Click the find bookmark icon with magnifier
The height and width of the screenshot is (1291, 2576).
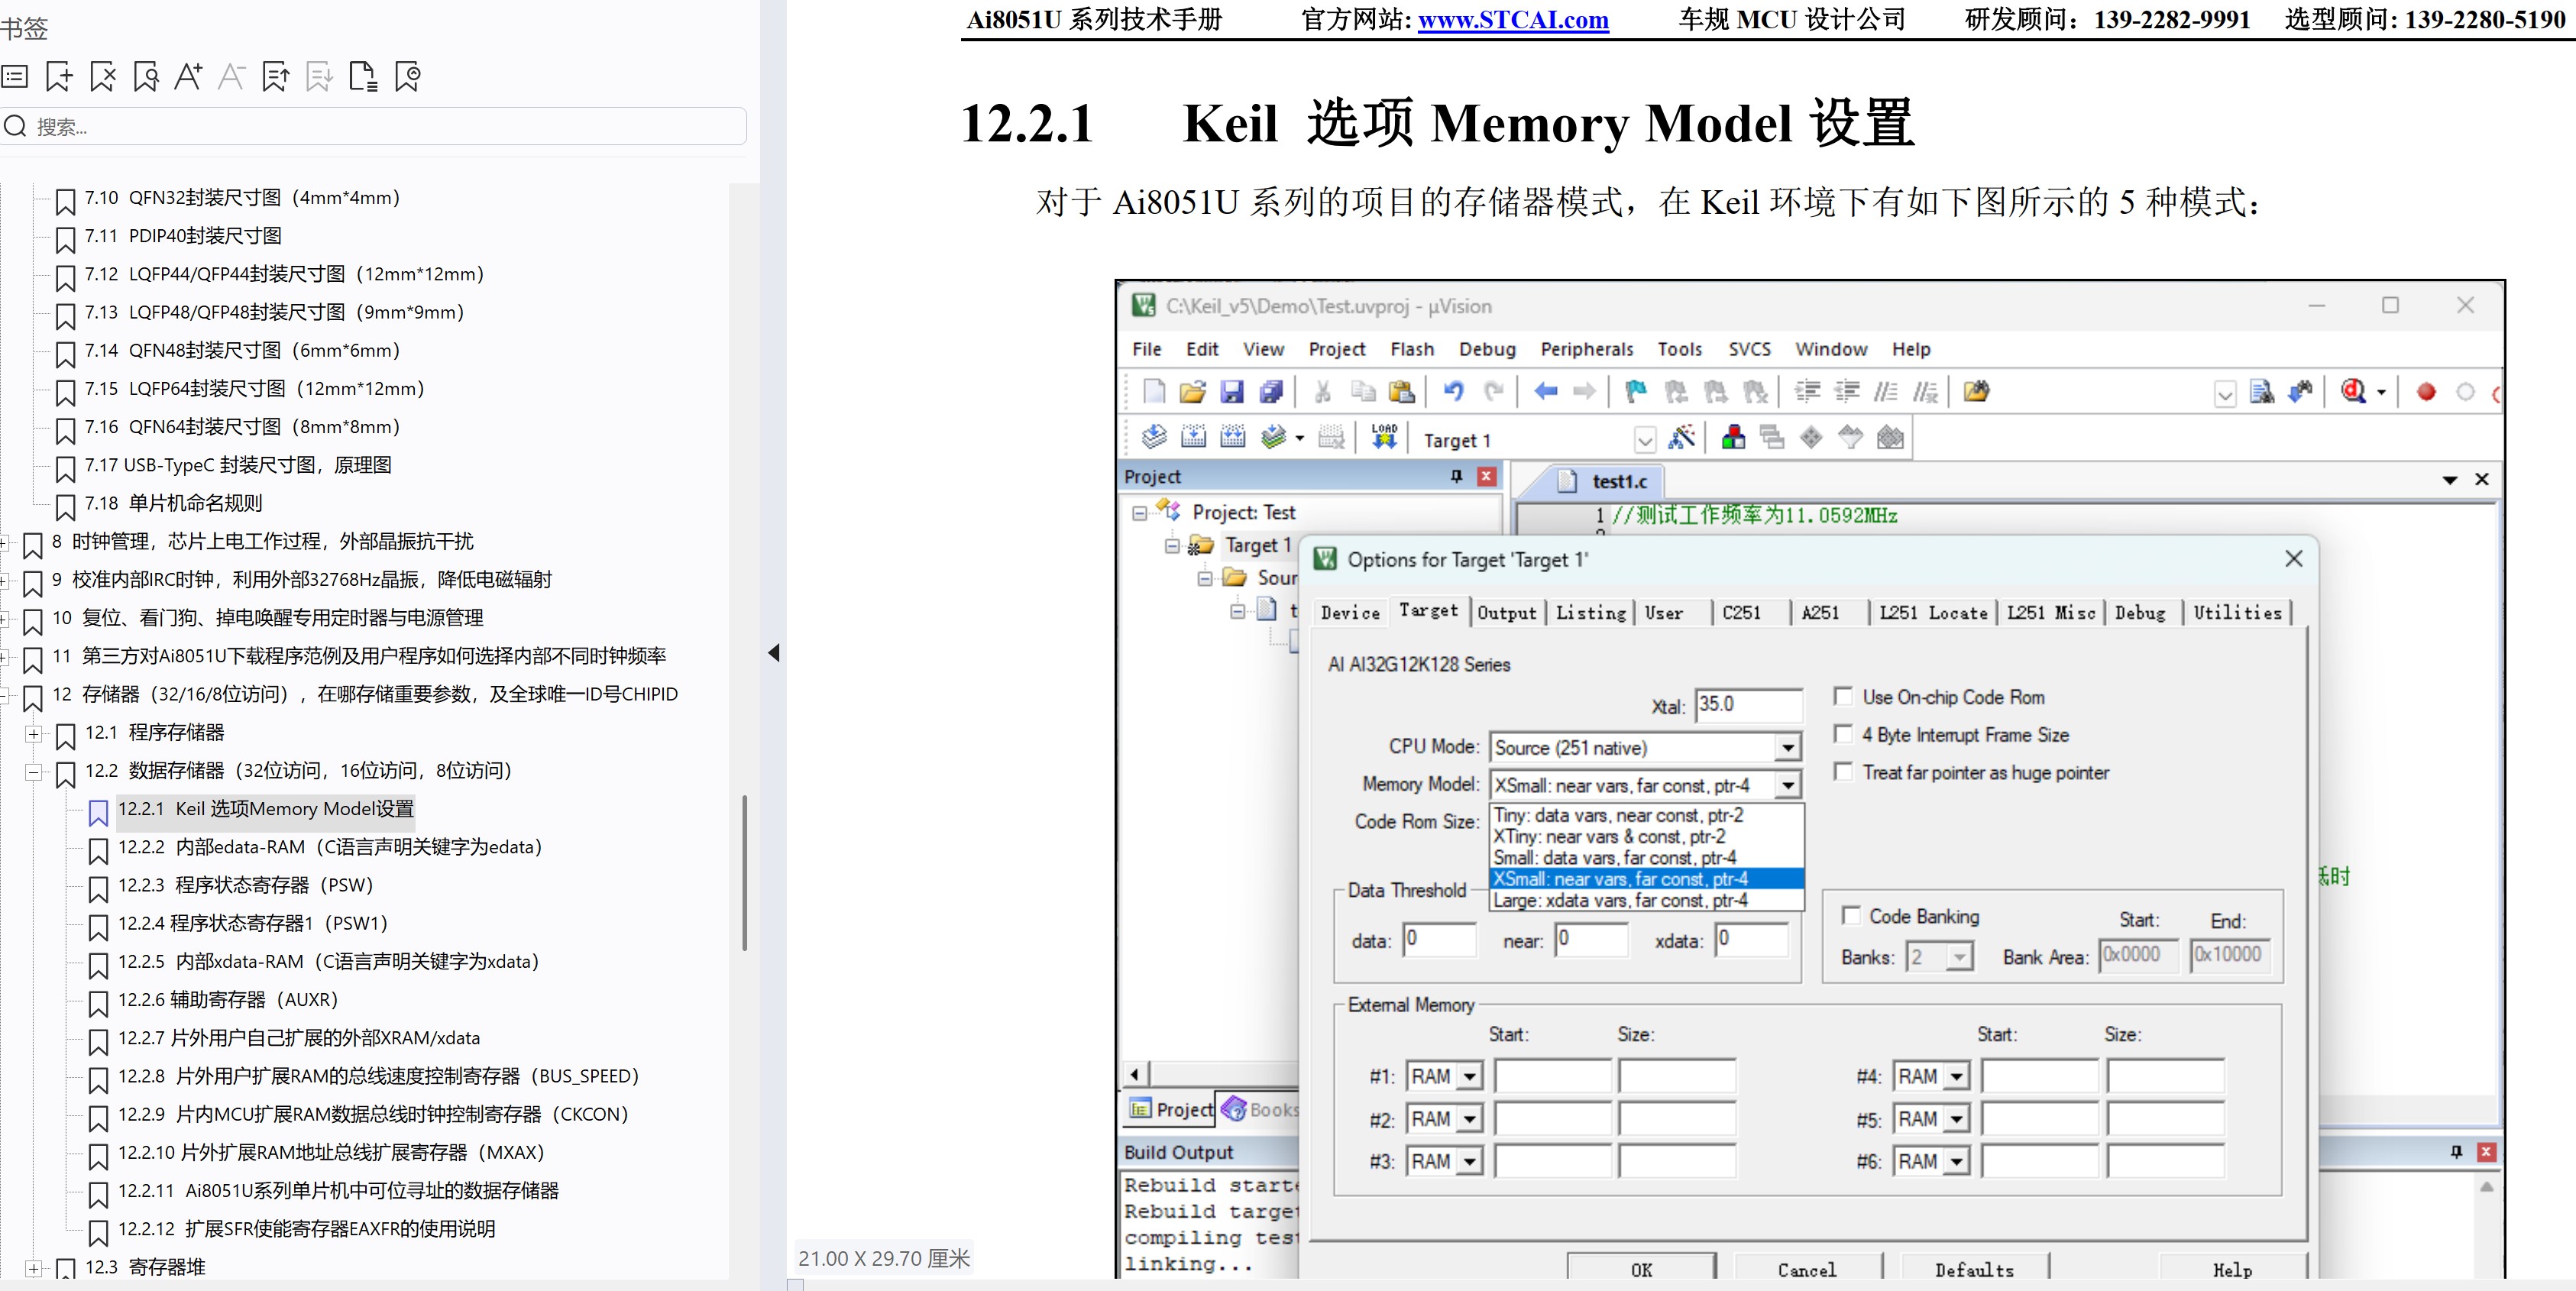point(146,77)
